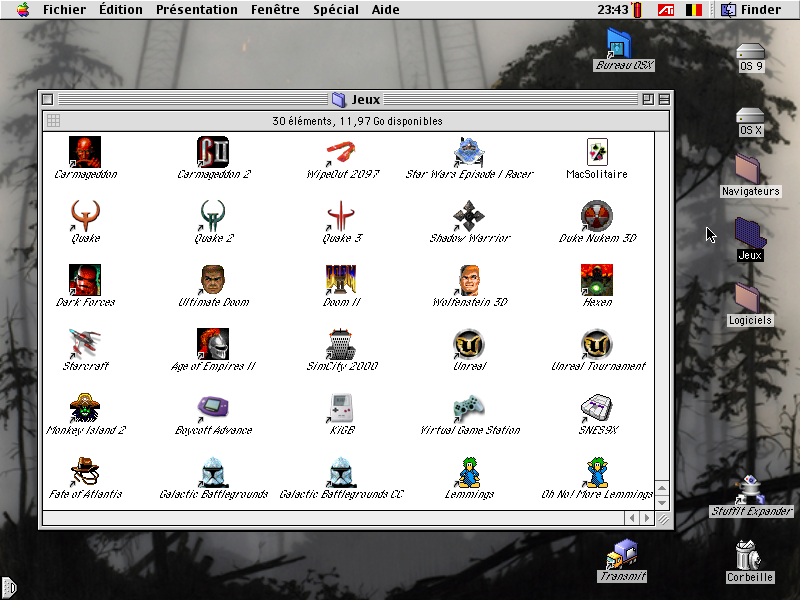Click the Unreal game icon

click(x=469, y=343)
